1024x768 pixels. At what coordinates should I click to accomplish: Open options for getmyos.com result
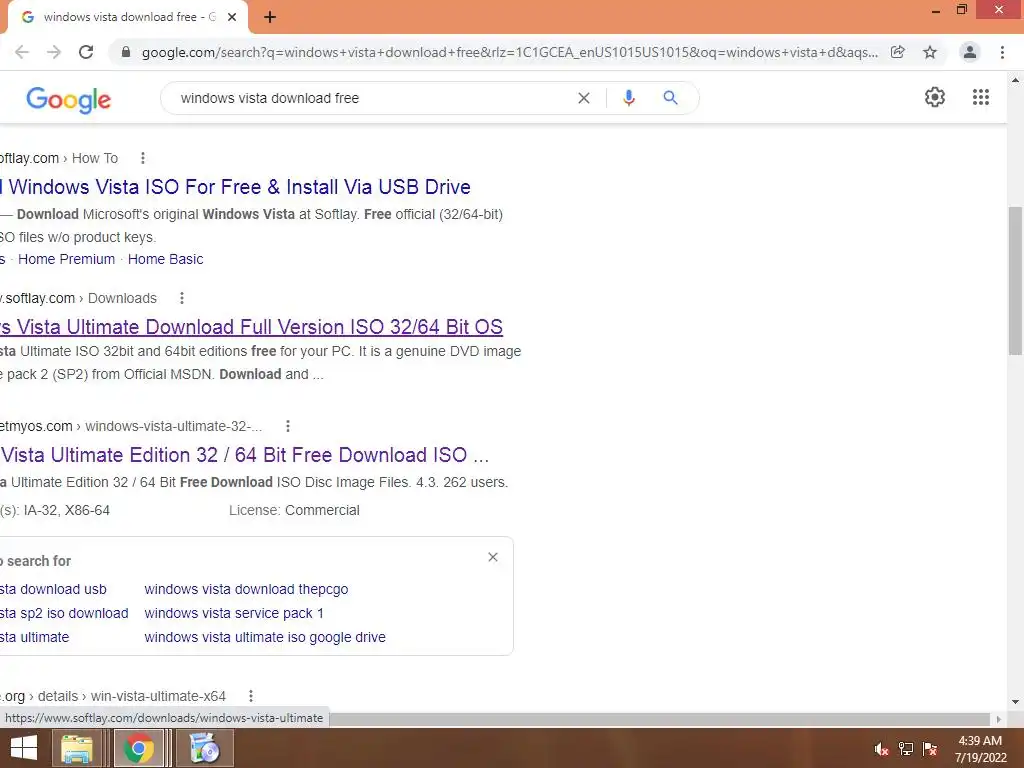pos(287,426)
